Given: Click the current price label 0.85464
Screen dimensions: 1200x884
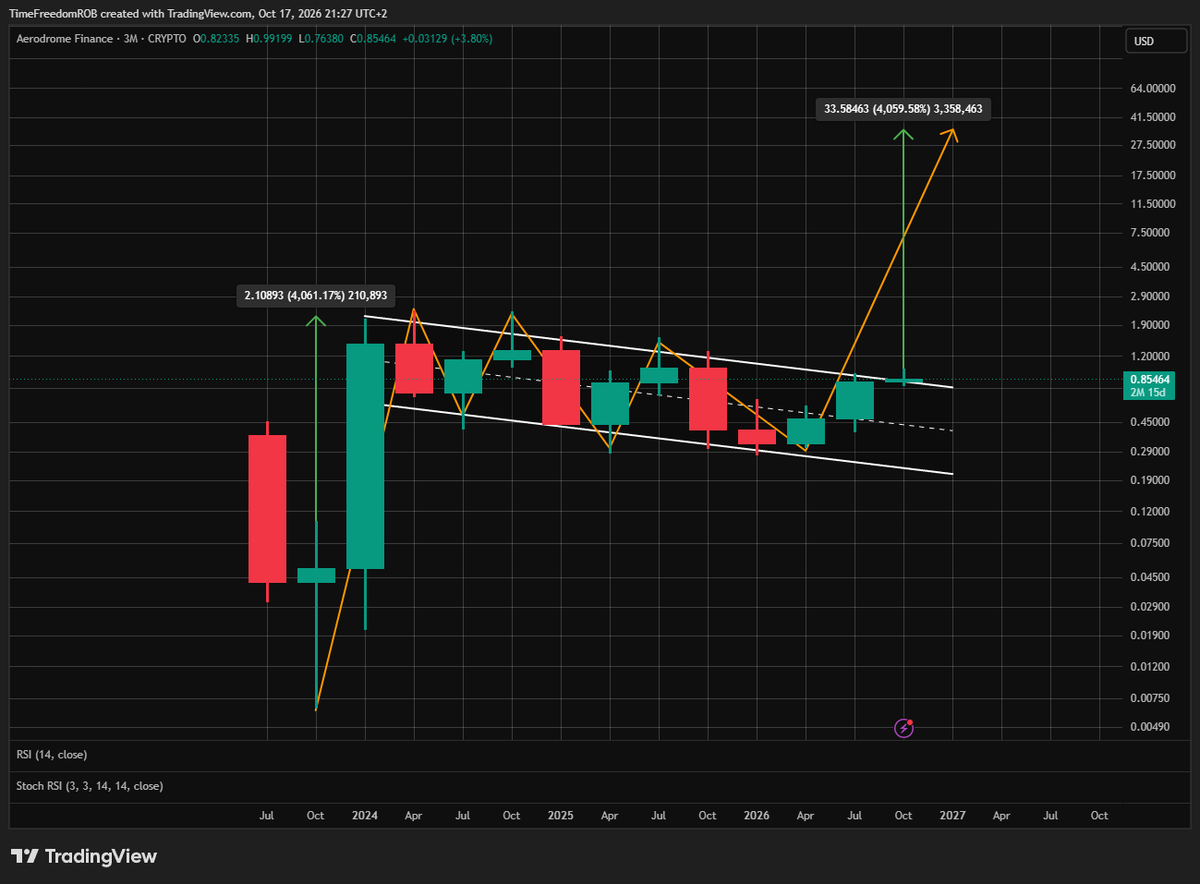Looking at the screenshot, I should tap(1152, 379).
